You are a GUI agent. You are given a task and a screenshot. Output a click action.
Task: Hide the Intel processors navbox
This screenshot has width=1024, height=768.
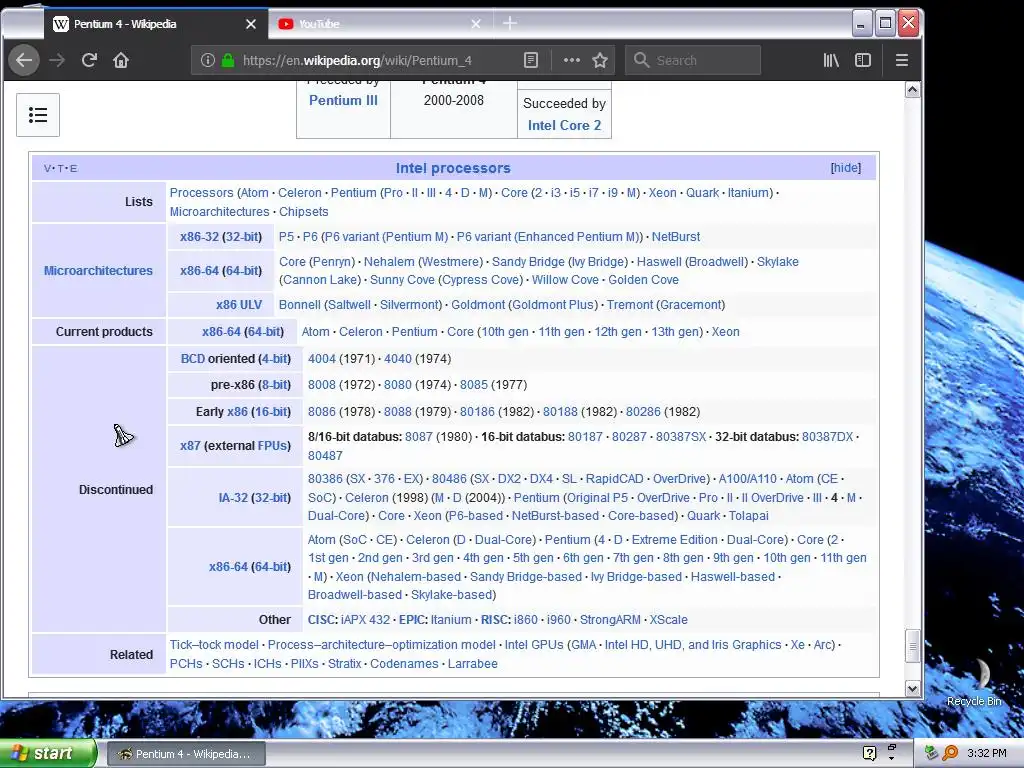coord(846,168)
